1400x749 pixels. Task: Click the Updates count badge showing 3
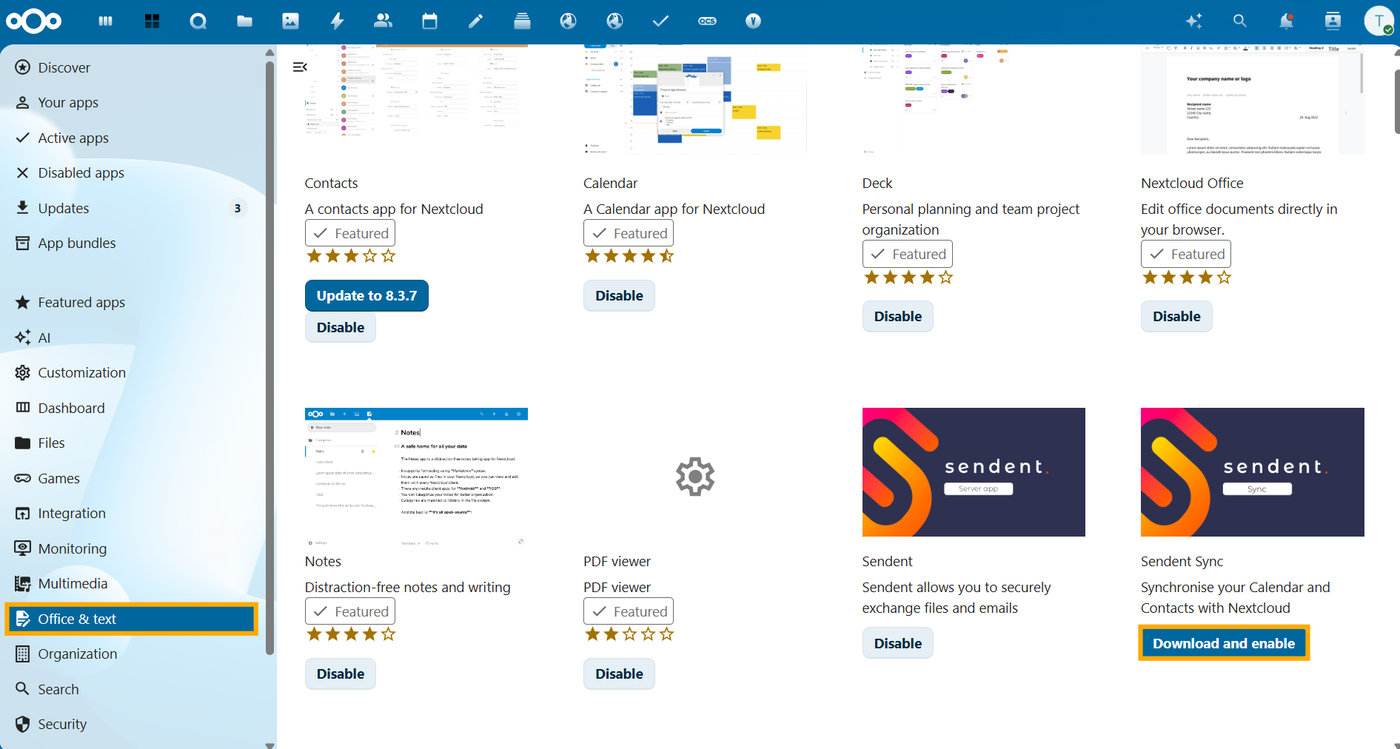237,208
